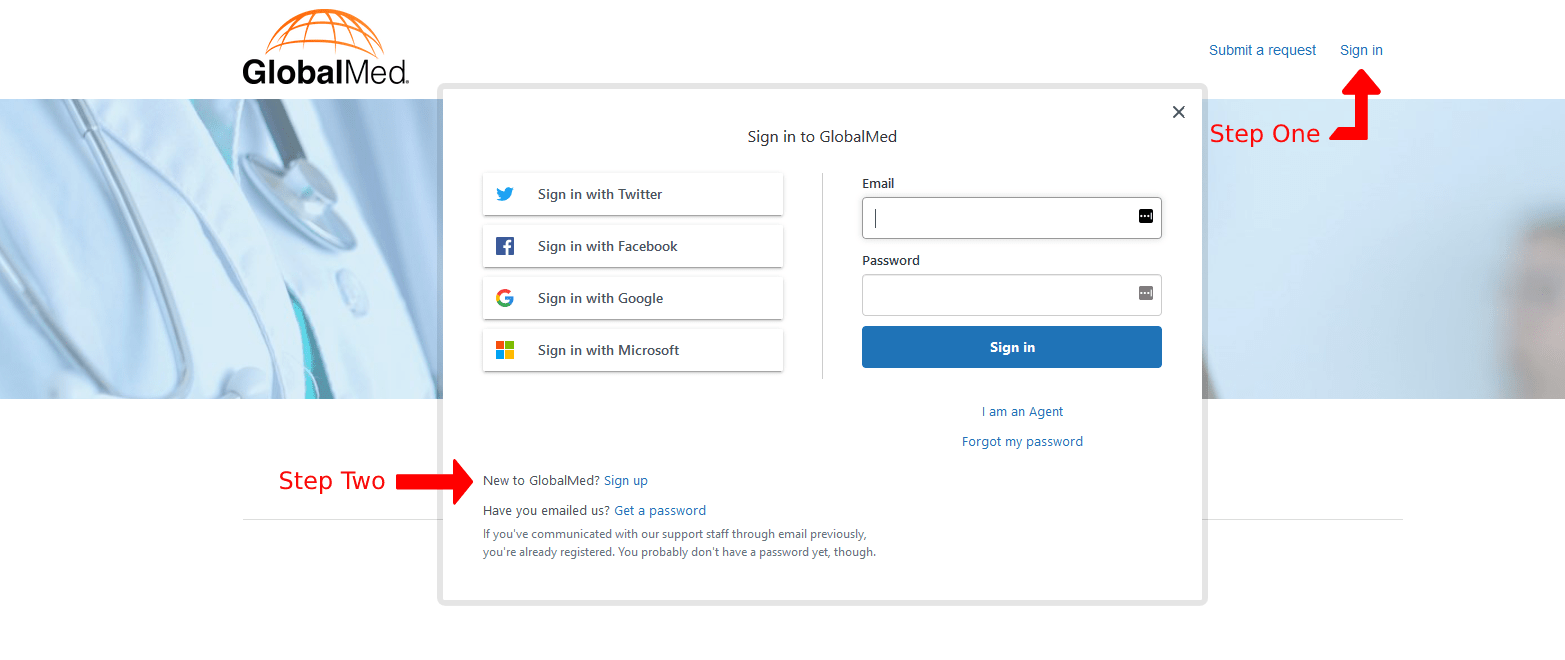This screenshot has width=1565, height=660.
Task: Open Submit a request
Action: [x=1262, y=49]
